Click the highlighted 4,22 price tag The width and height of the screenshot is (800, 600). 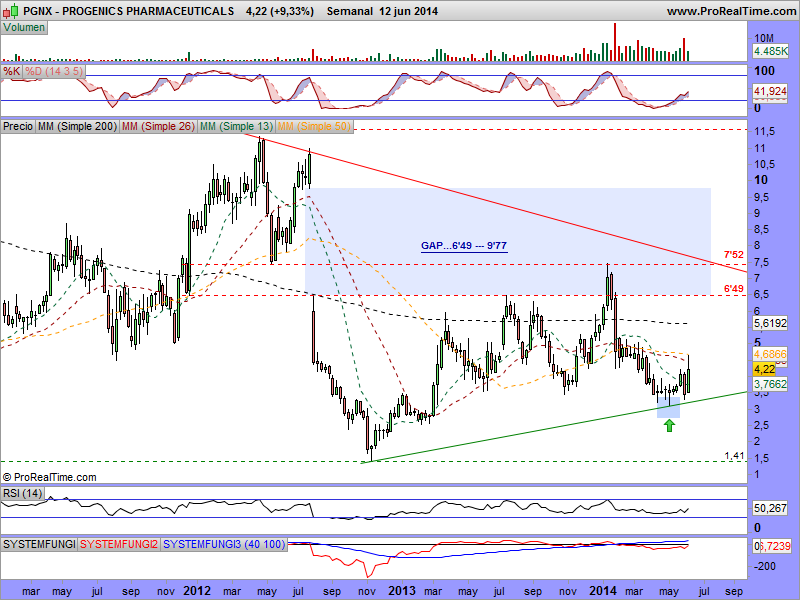tap(764, 369)
